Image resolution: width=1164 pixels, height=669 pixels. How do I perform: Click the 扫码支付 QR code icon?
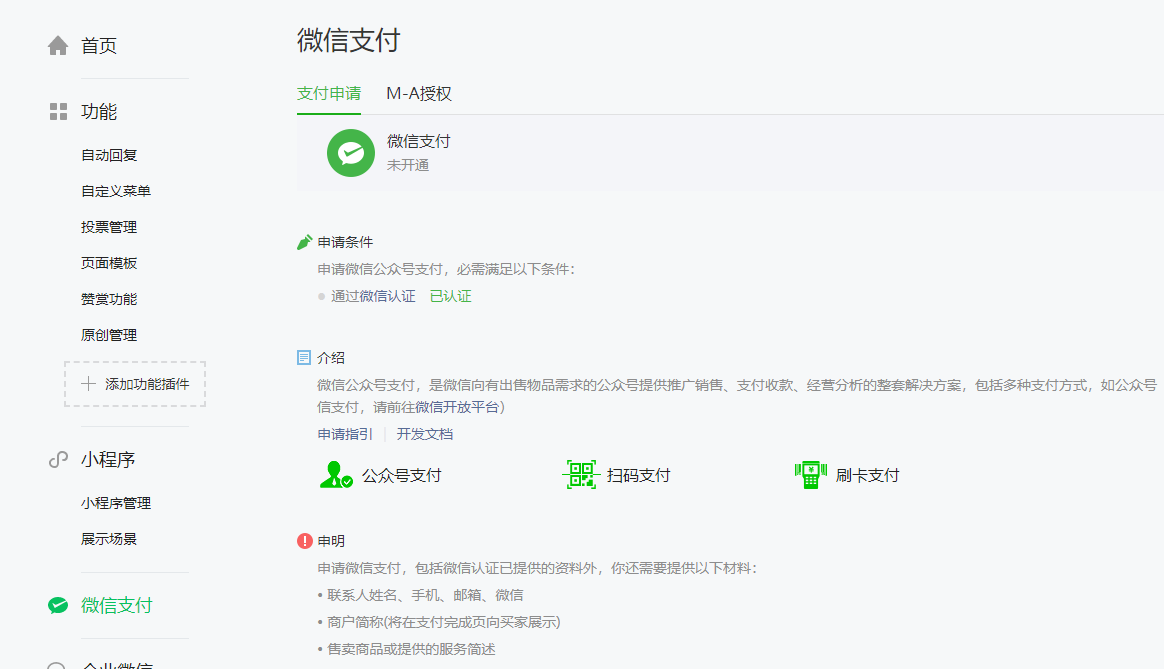[x=581, y=475]
